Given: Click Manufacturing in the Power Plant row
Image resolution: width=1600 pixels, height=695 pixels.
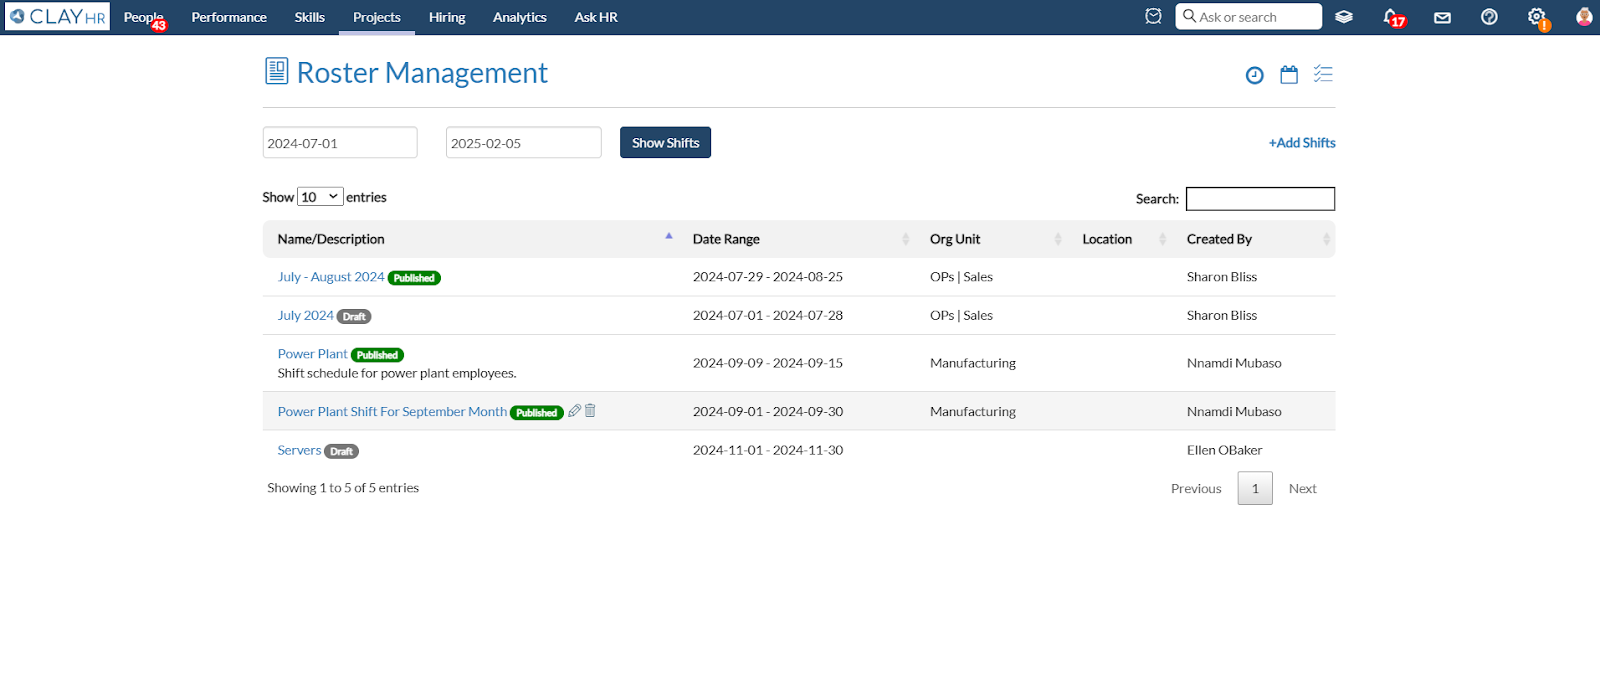Looking at the screenshot, I should click(973, 363).
